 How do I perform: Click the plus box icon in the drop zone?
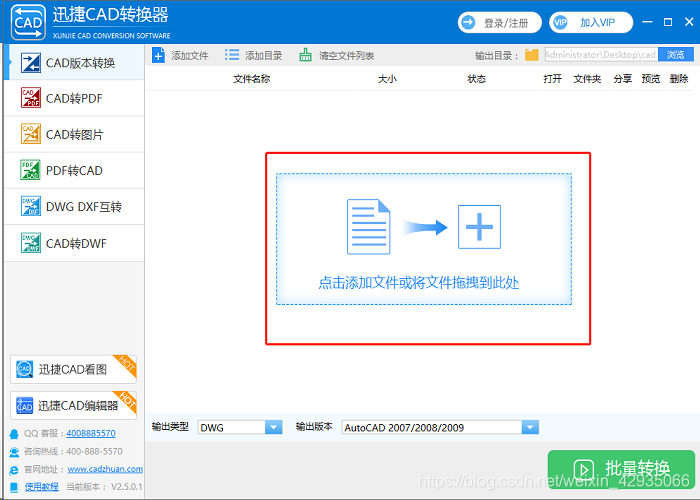(x=479, y=227)
